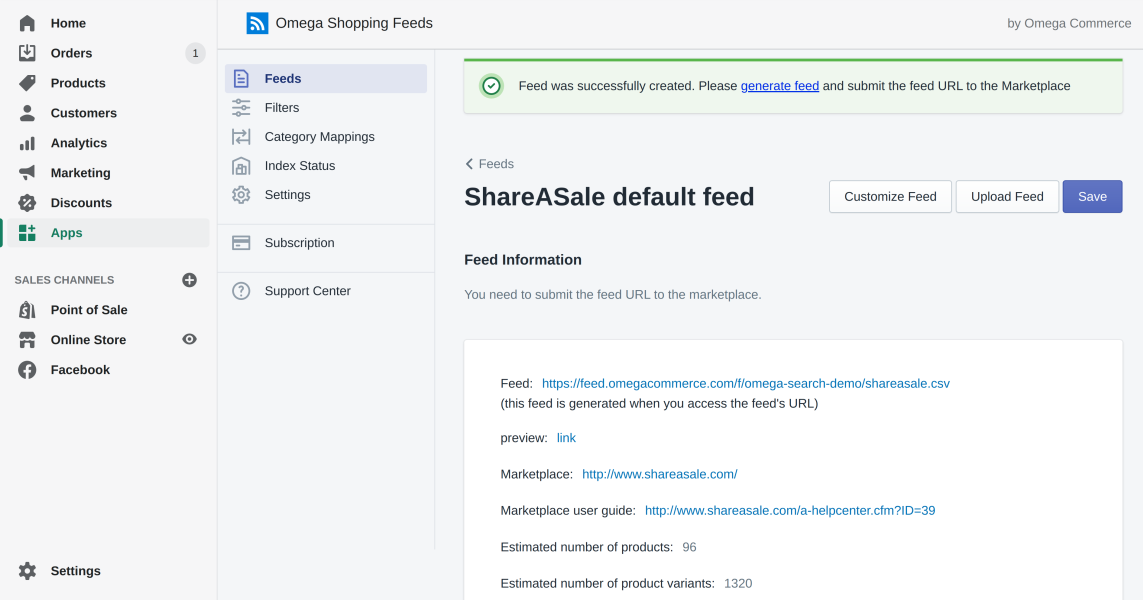Image resolution: width=1143 pixels, height=600 pixels.
Task: Click the Customers person icon
Action: tap(27, 113)
